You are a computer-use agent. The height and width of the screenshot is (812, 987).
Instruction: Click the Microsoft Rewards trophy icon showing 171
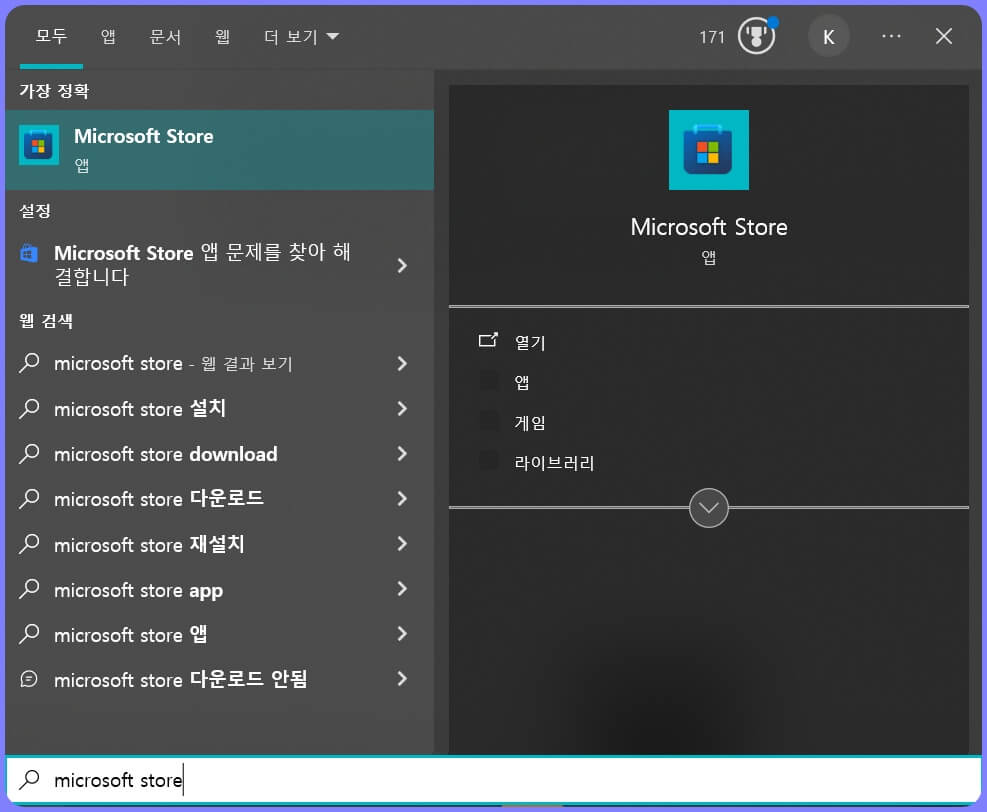click(756, 36)
